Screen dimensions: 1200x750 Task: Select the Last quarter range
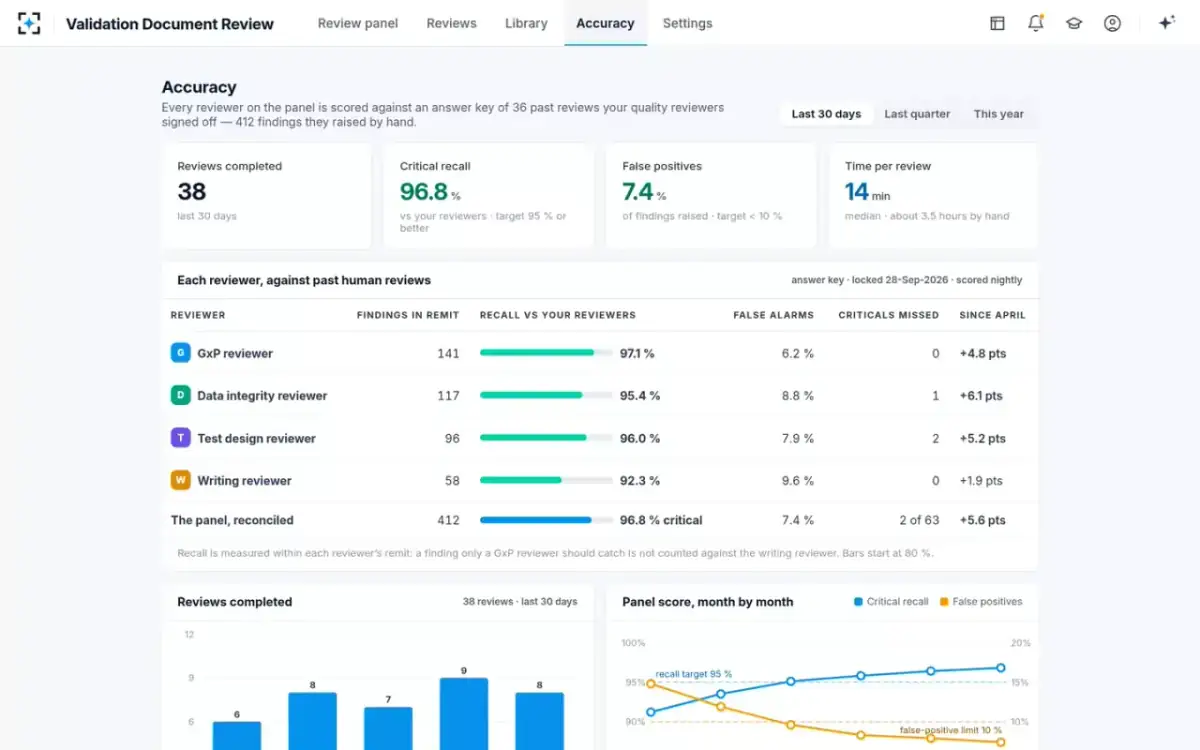click(x=917, y=114)
